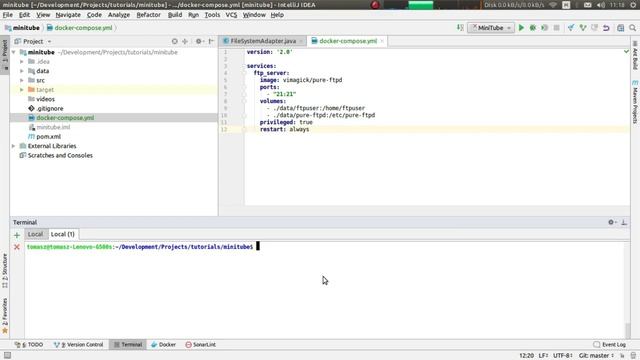The image size is (640, 360).
Task: Click the VCS history icon
Action: [x=594, y=28]
